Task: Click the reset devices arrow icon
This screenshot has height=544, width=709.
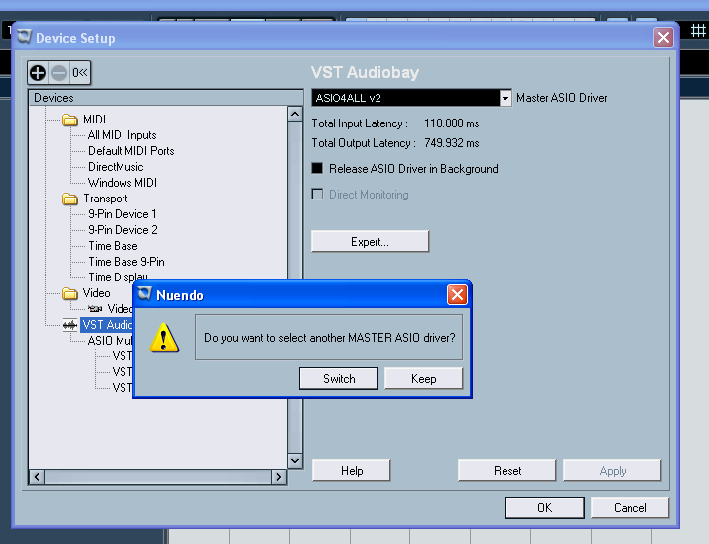Action: tap(80, 72)
